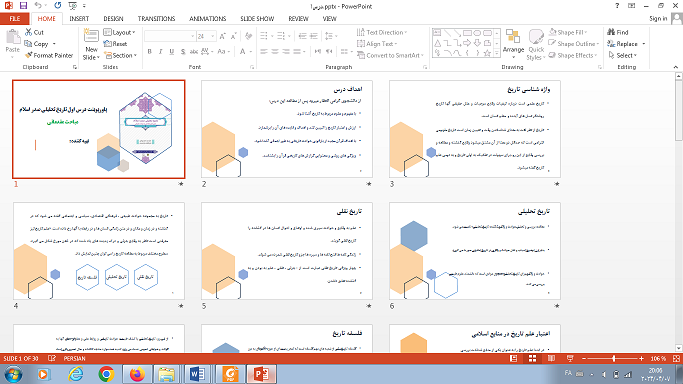Toggle Italic formatting button
The width and height of the screenshot is (683, 384).
tap(160, 51)
